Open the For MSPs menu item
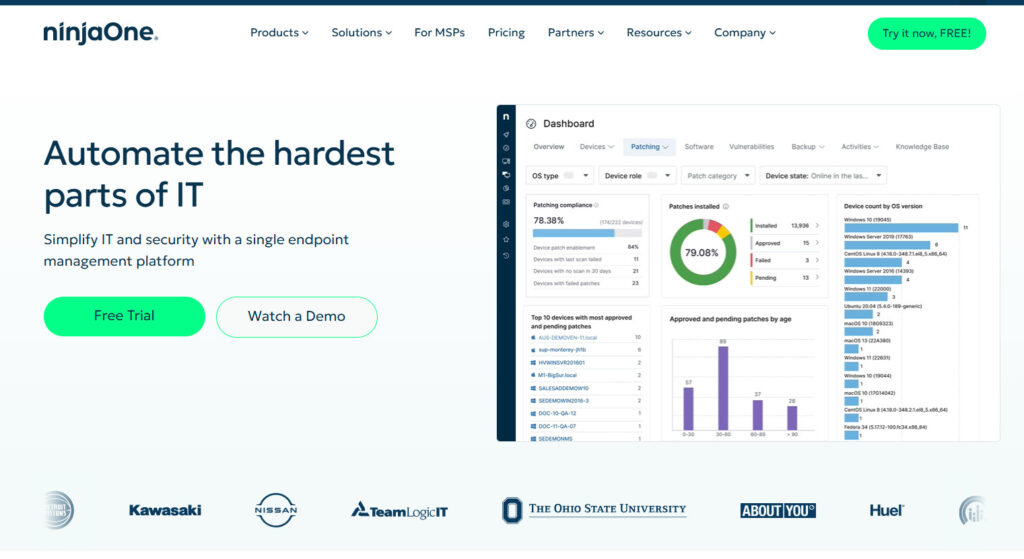 pyautogui.click(x=439, y=33)
